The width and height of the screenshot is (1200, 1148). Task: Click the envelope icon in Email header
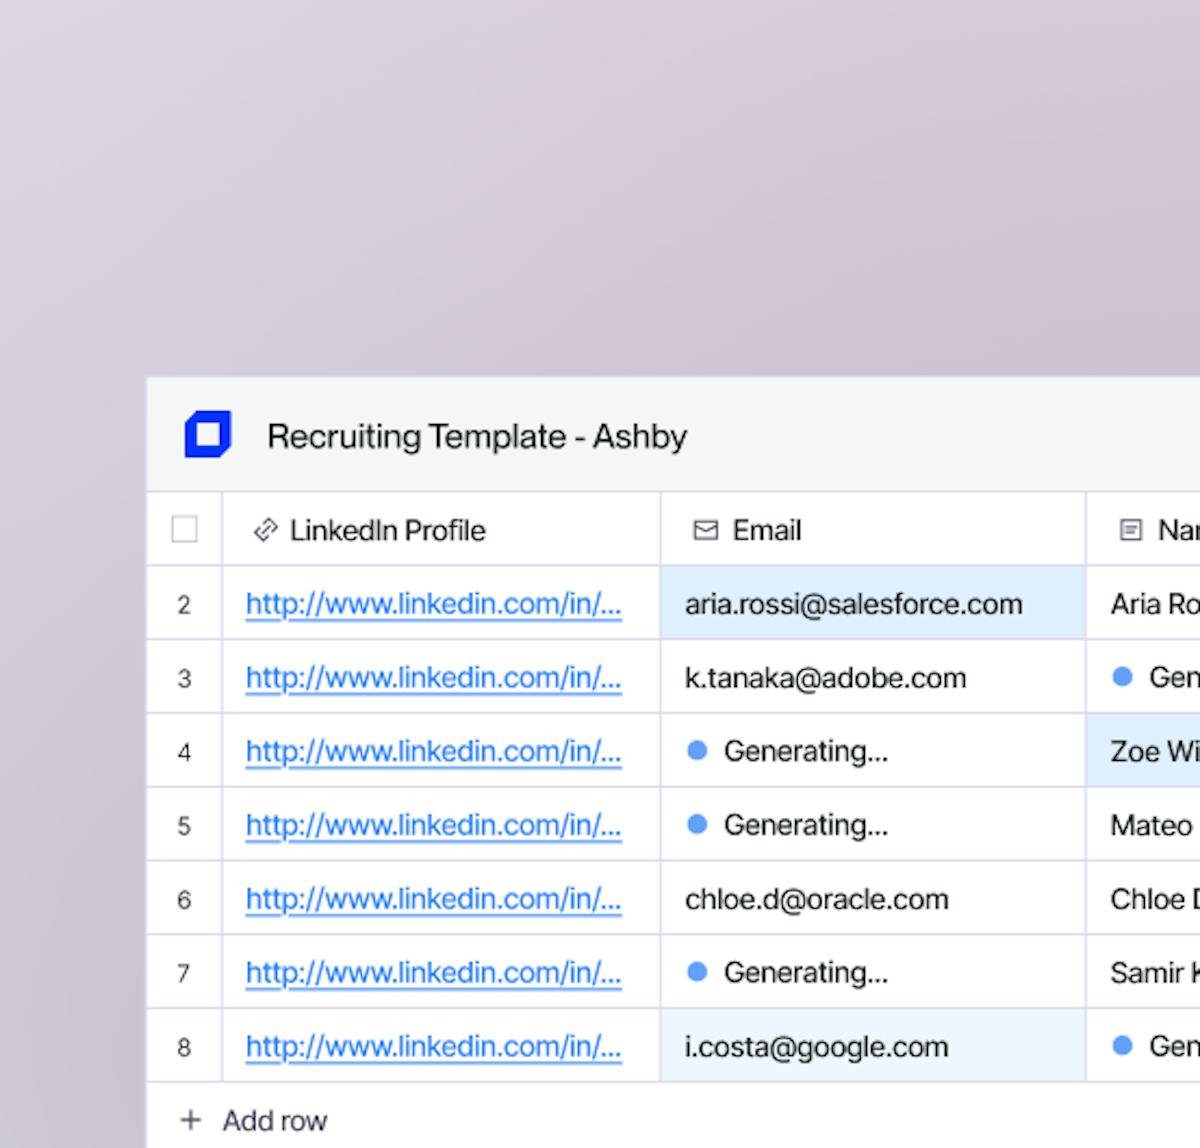click(x=706, y=530)
